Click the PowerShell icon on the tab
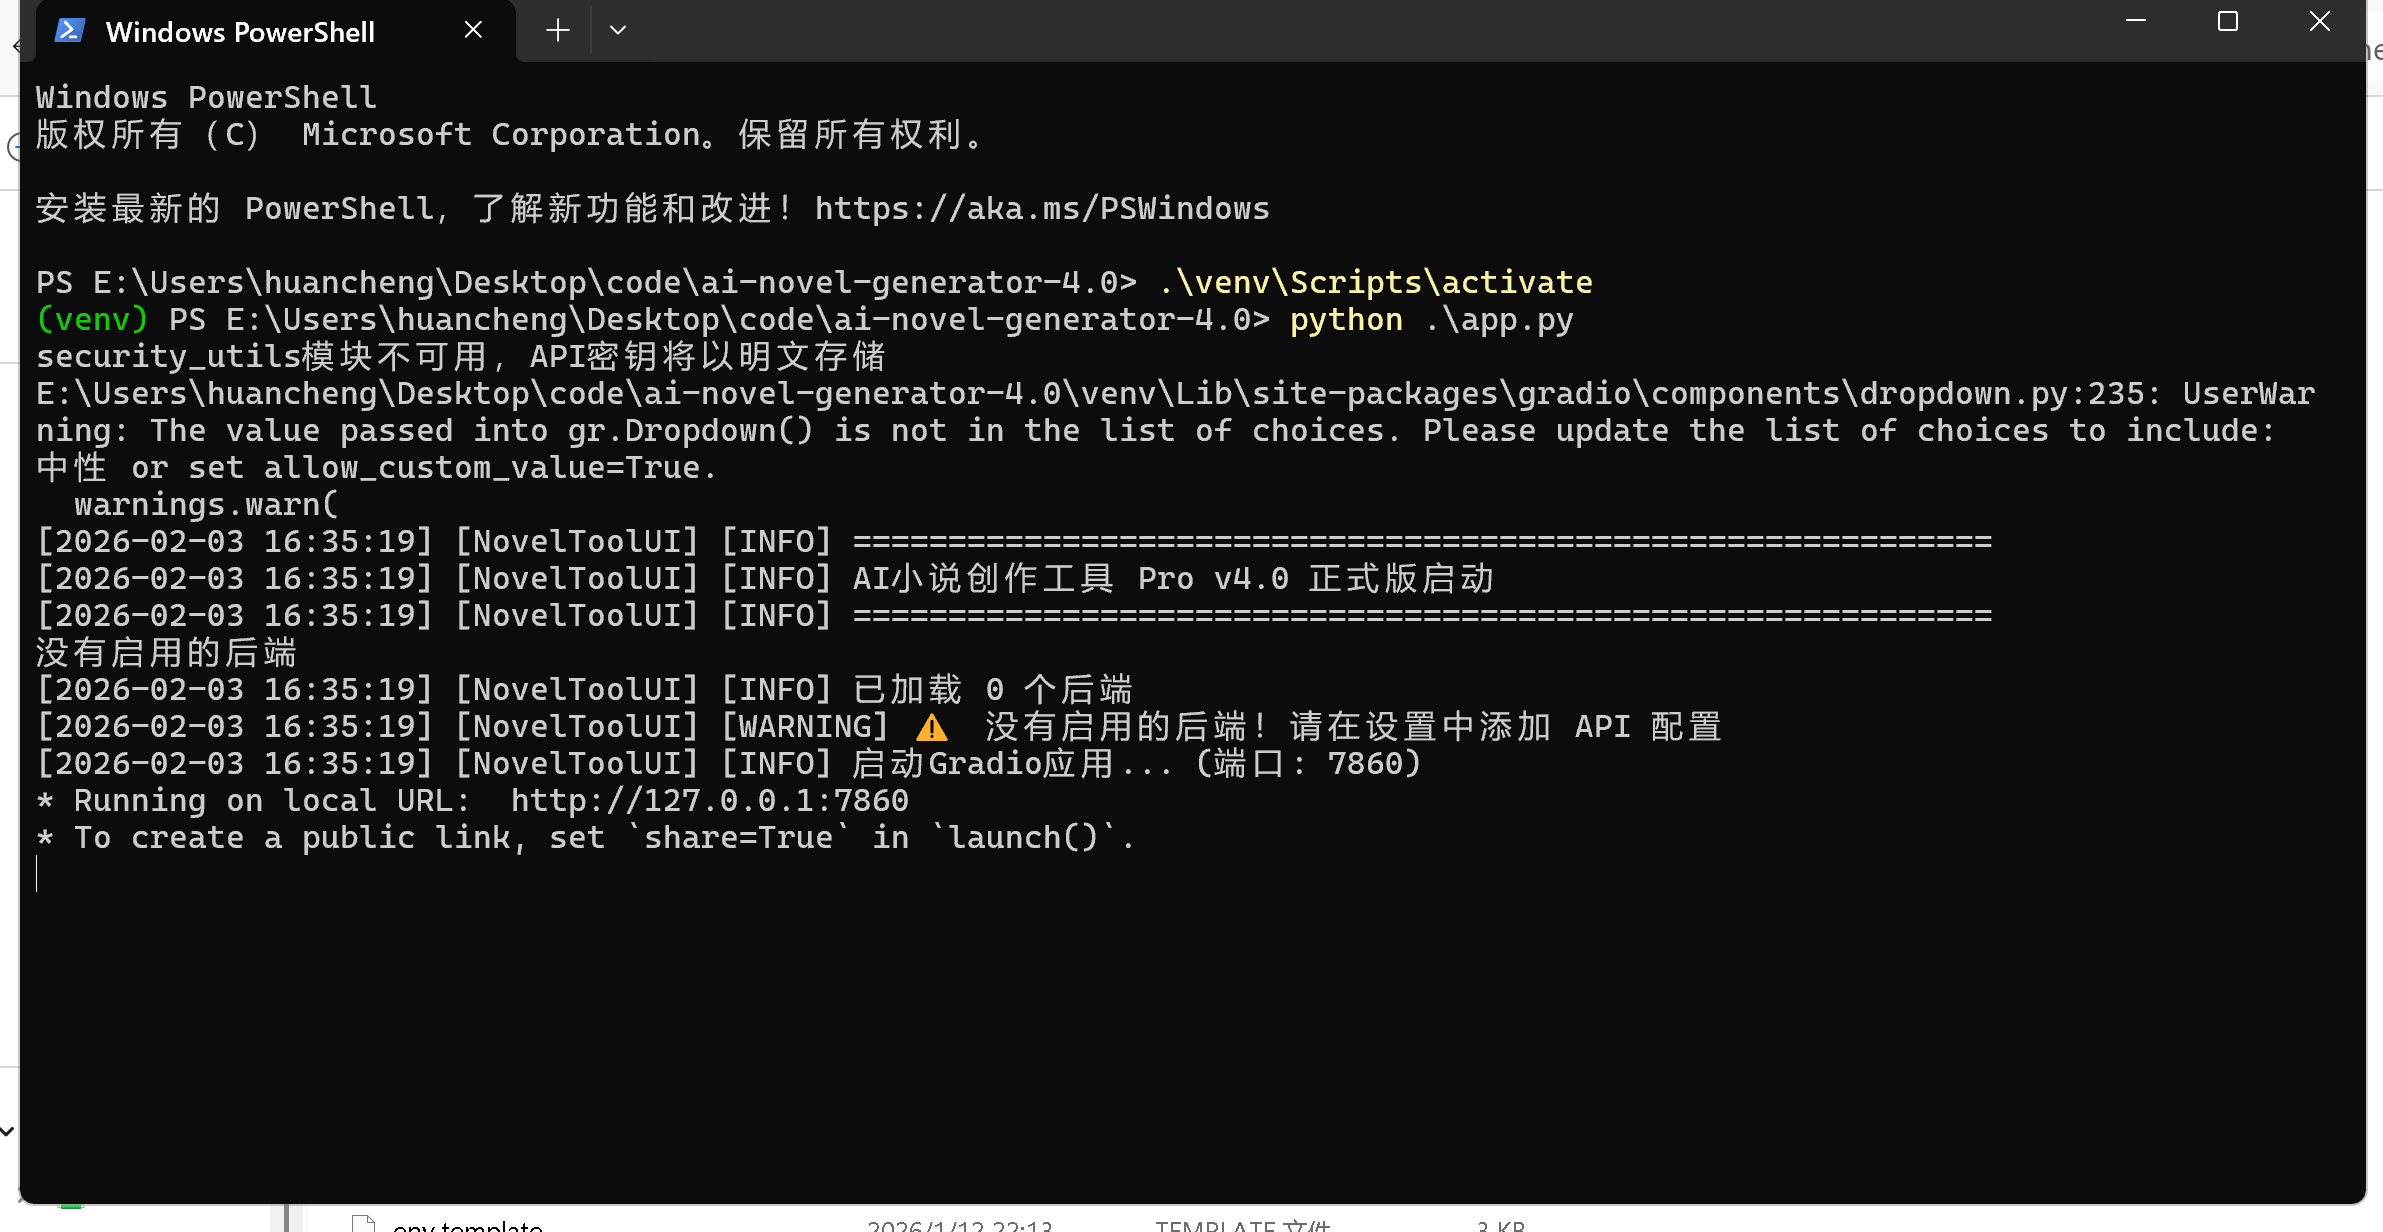Viewport: 2383px width, 1232px height. pyautogui.click(x=69, y=31)
